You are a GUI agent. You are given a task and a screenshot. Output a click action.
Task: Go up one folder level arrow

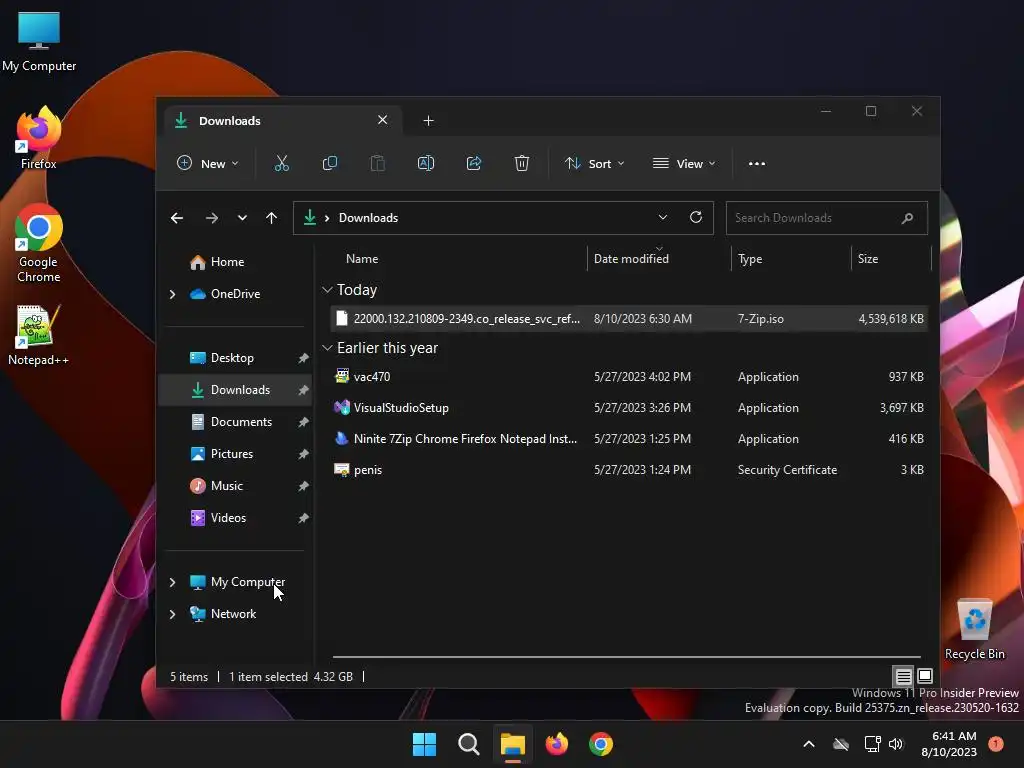pos(272,218)
